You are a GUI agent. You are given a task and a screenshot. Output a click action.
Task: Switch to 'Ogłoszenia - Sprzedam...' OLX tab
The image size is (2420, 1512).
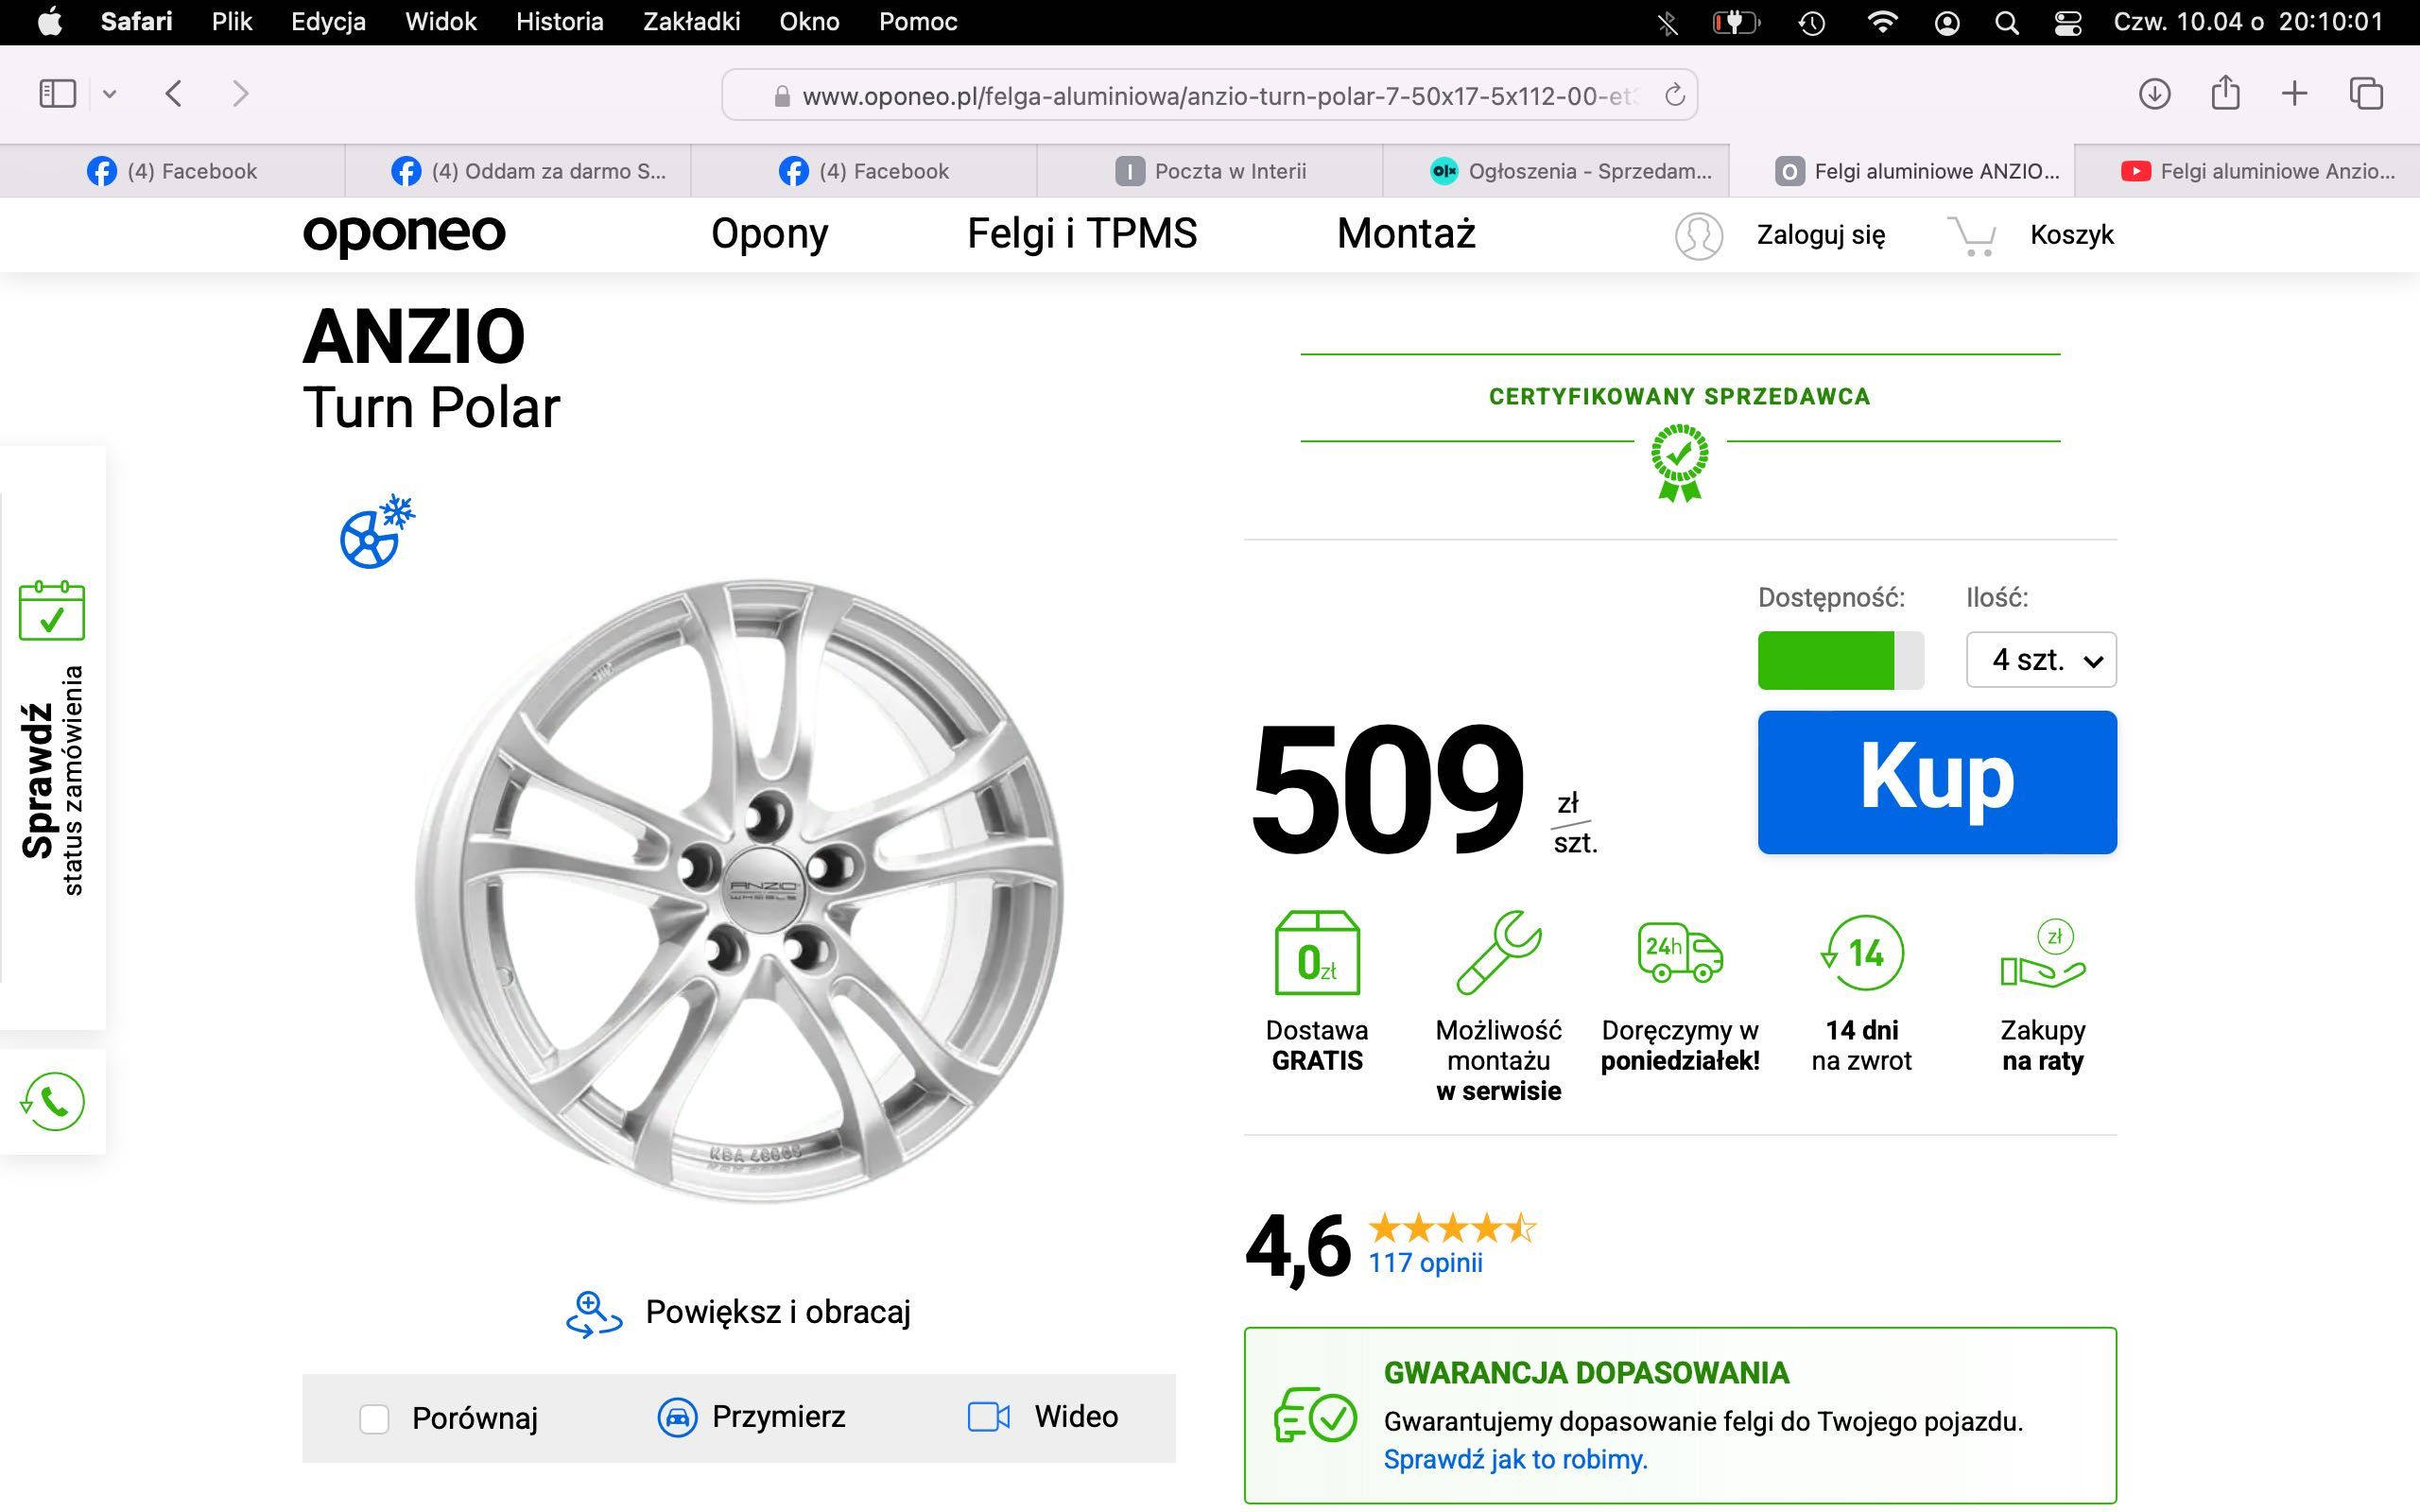(1556, 171)
